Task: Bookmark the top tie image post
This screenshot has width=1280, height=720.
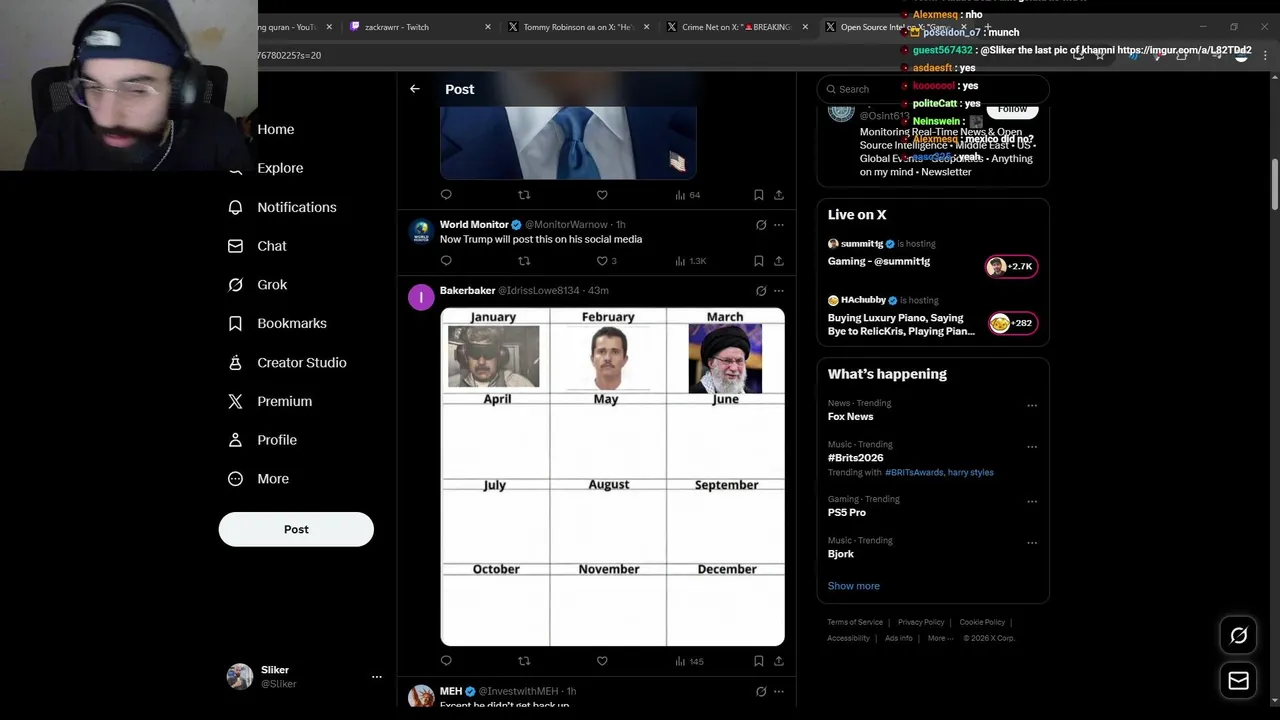Action: [758, 195]
